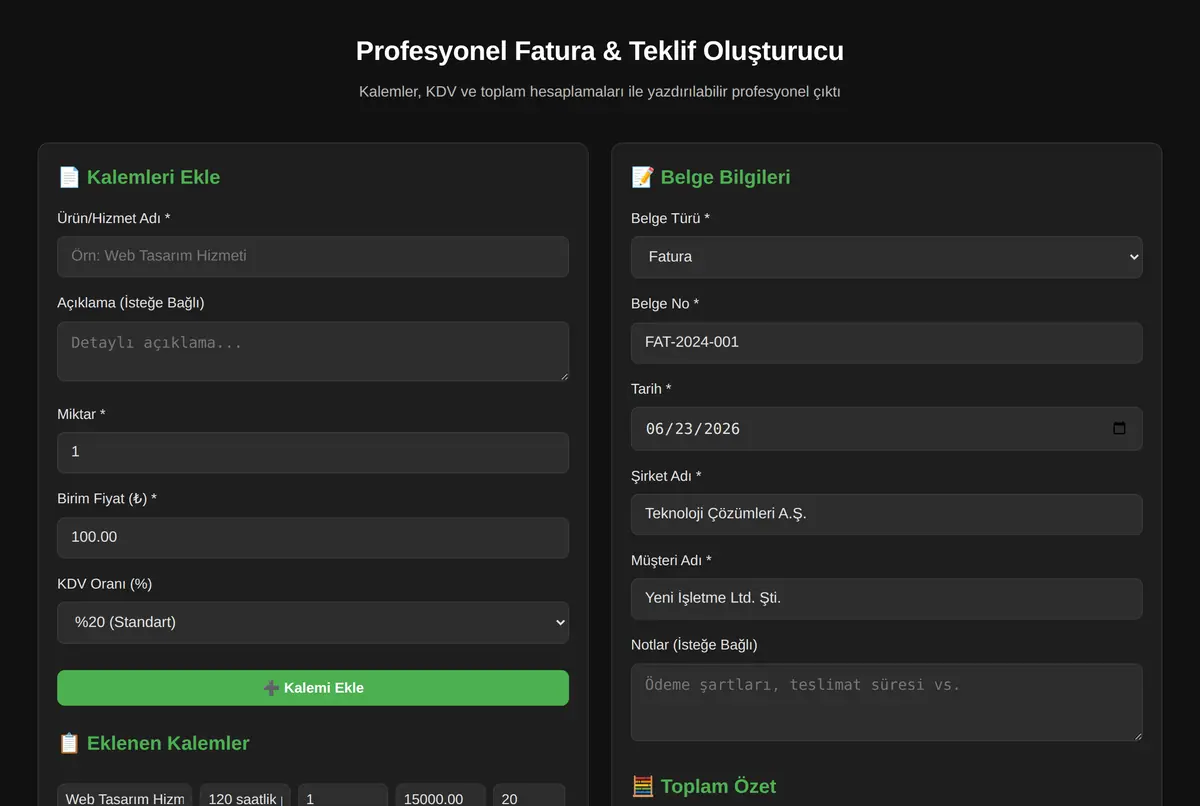Edit item description 120 saatlik
Image resolution: width=1200 pixels, height=806 pixels.
tap(245, 796)
